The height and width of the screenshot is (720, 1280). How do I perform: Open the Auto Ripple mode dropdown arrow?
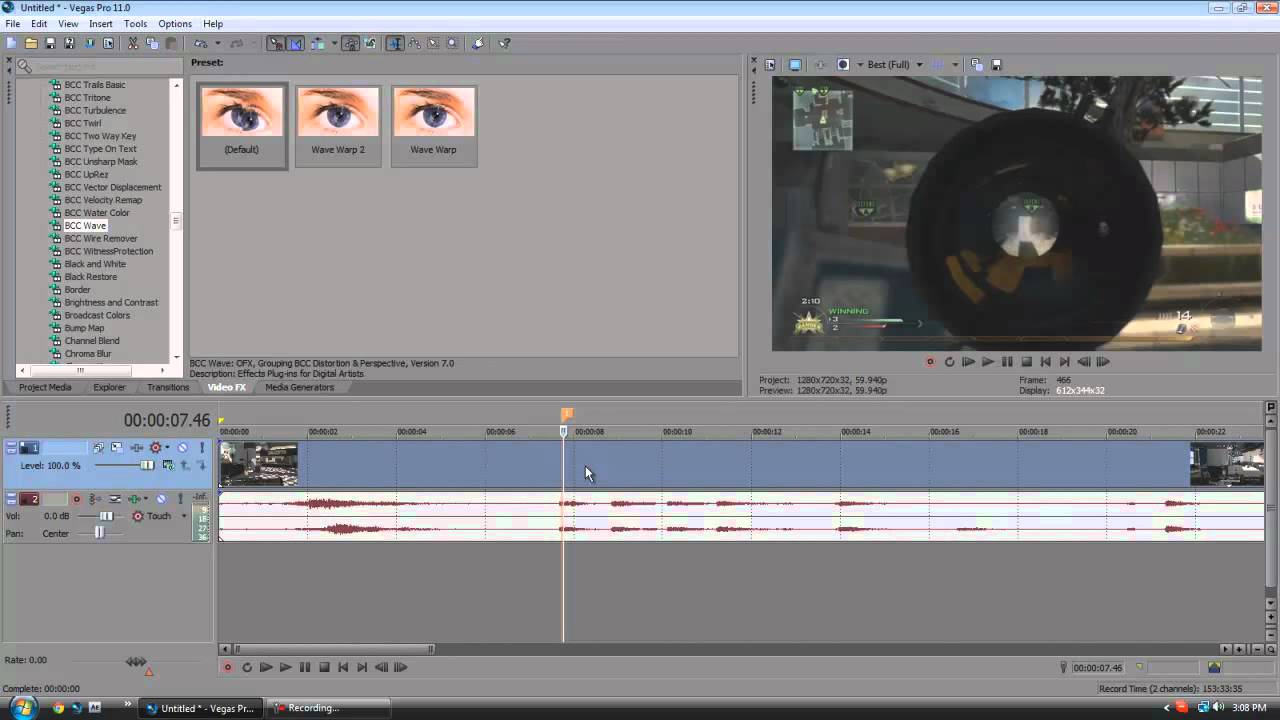[334, 44]
